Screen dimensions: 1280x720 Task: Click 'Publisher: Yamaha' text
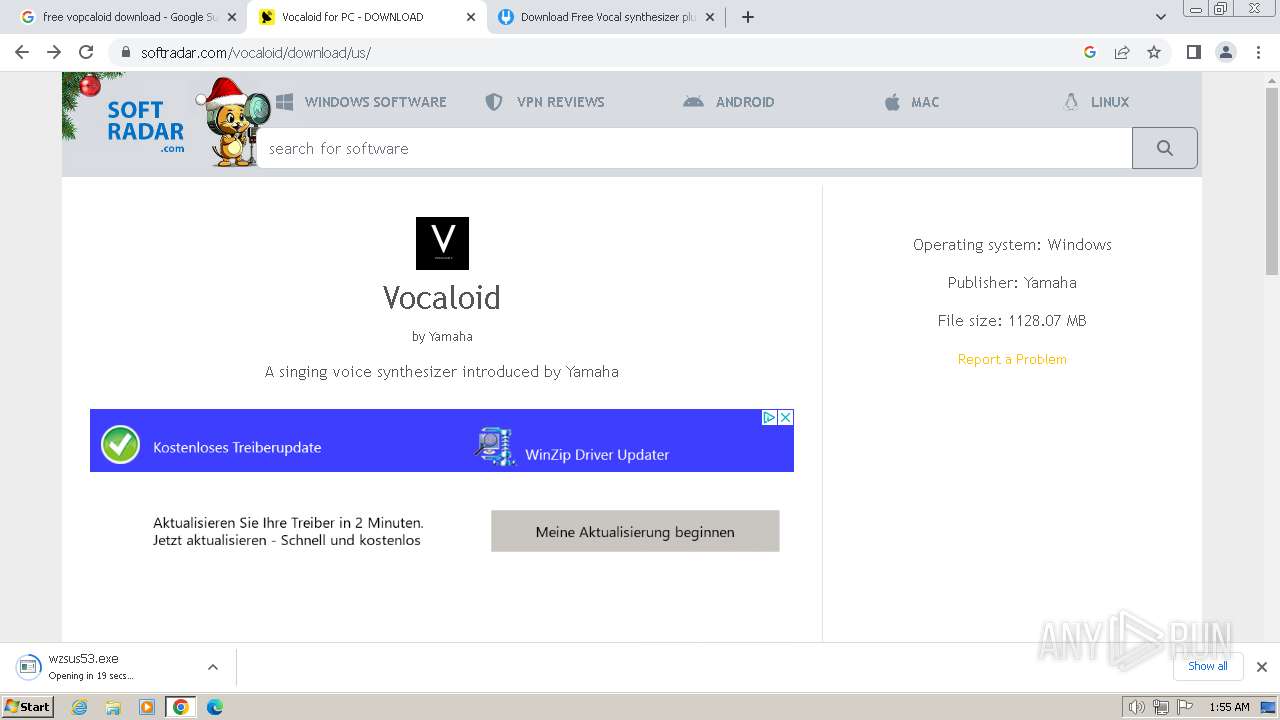1012,282
